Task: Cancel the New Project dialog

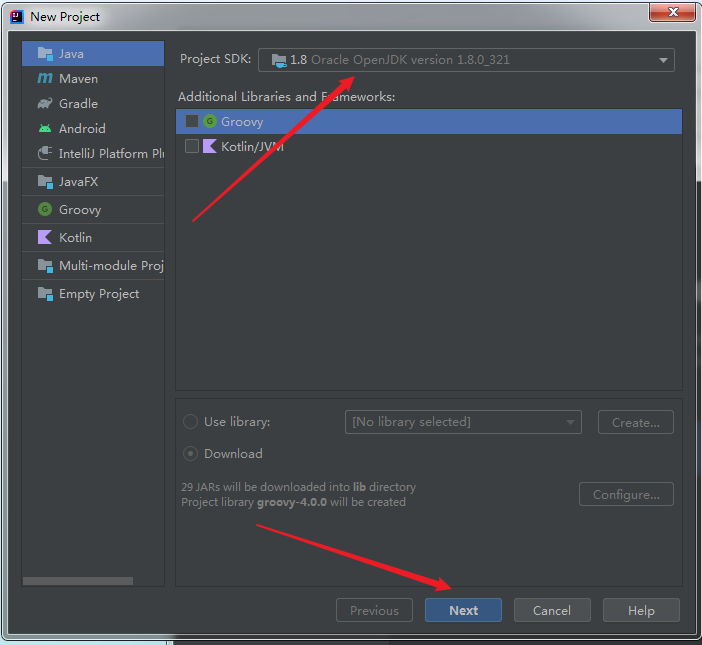Action: pos(552,610)
